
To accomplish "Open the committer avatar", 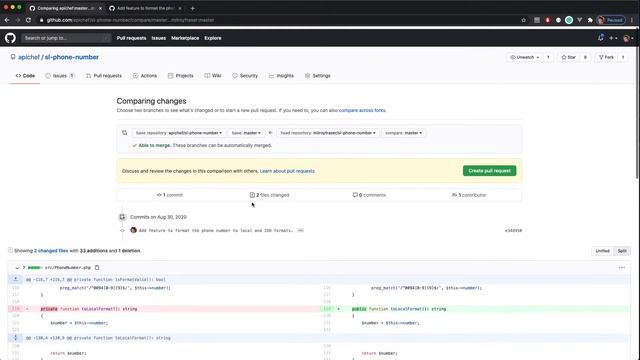I will (x=133, y=230).
